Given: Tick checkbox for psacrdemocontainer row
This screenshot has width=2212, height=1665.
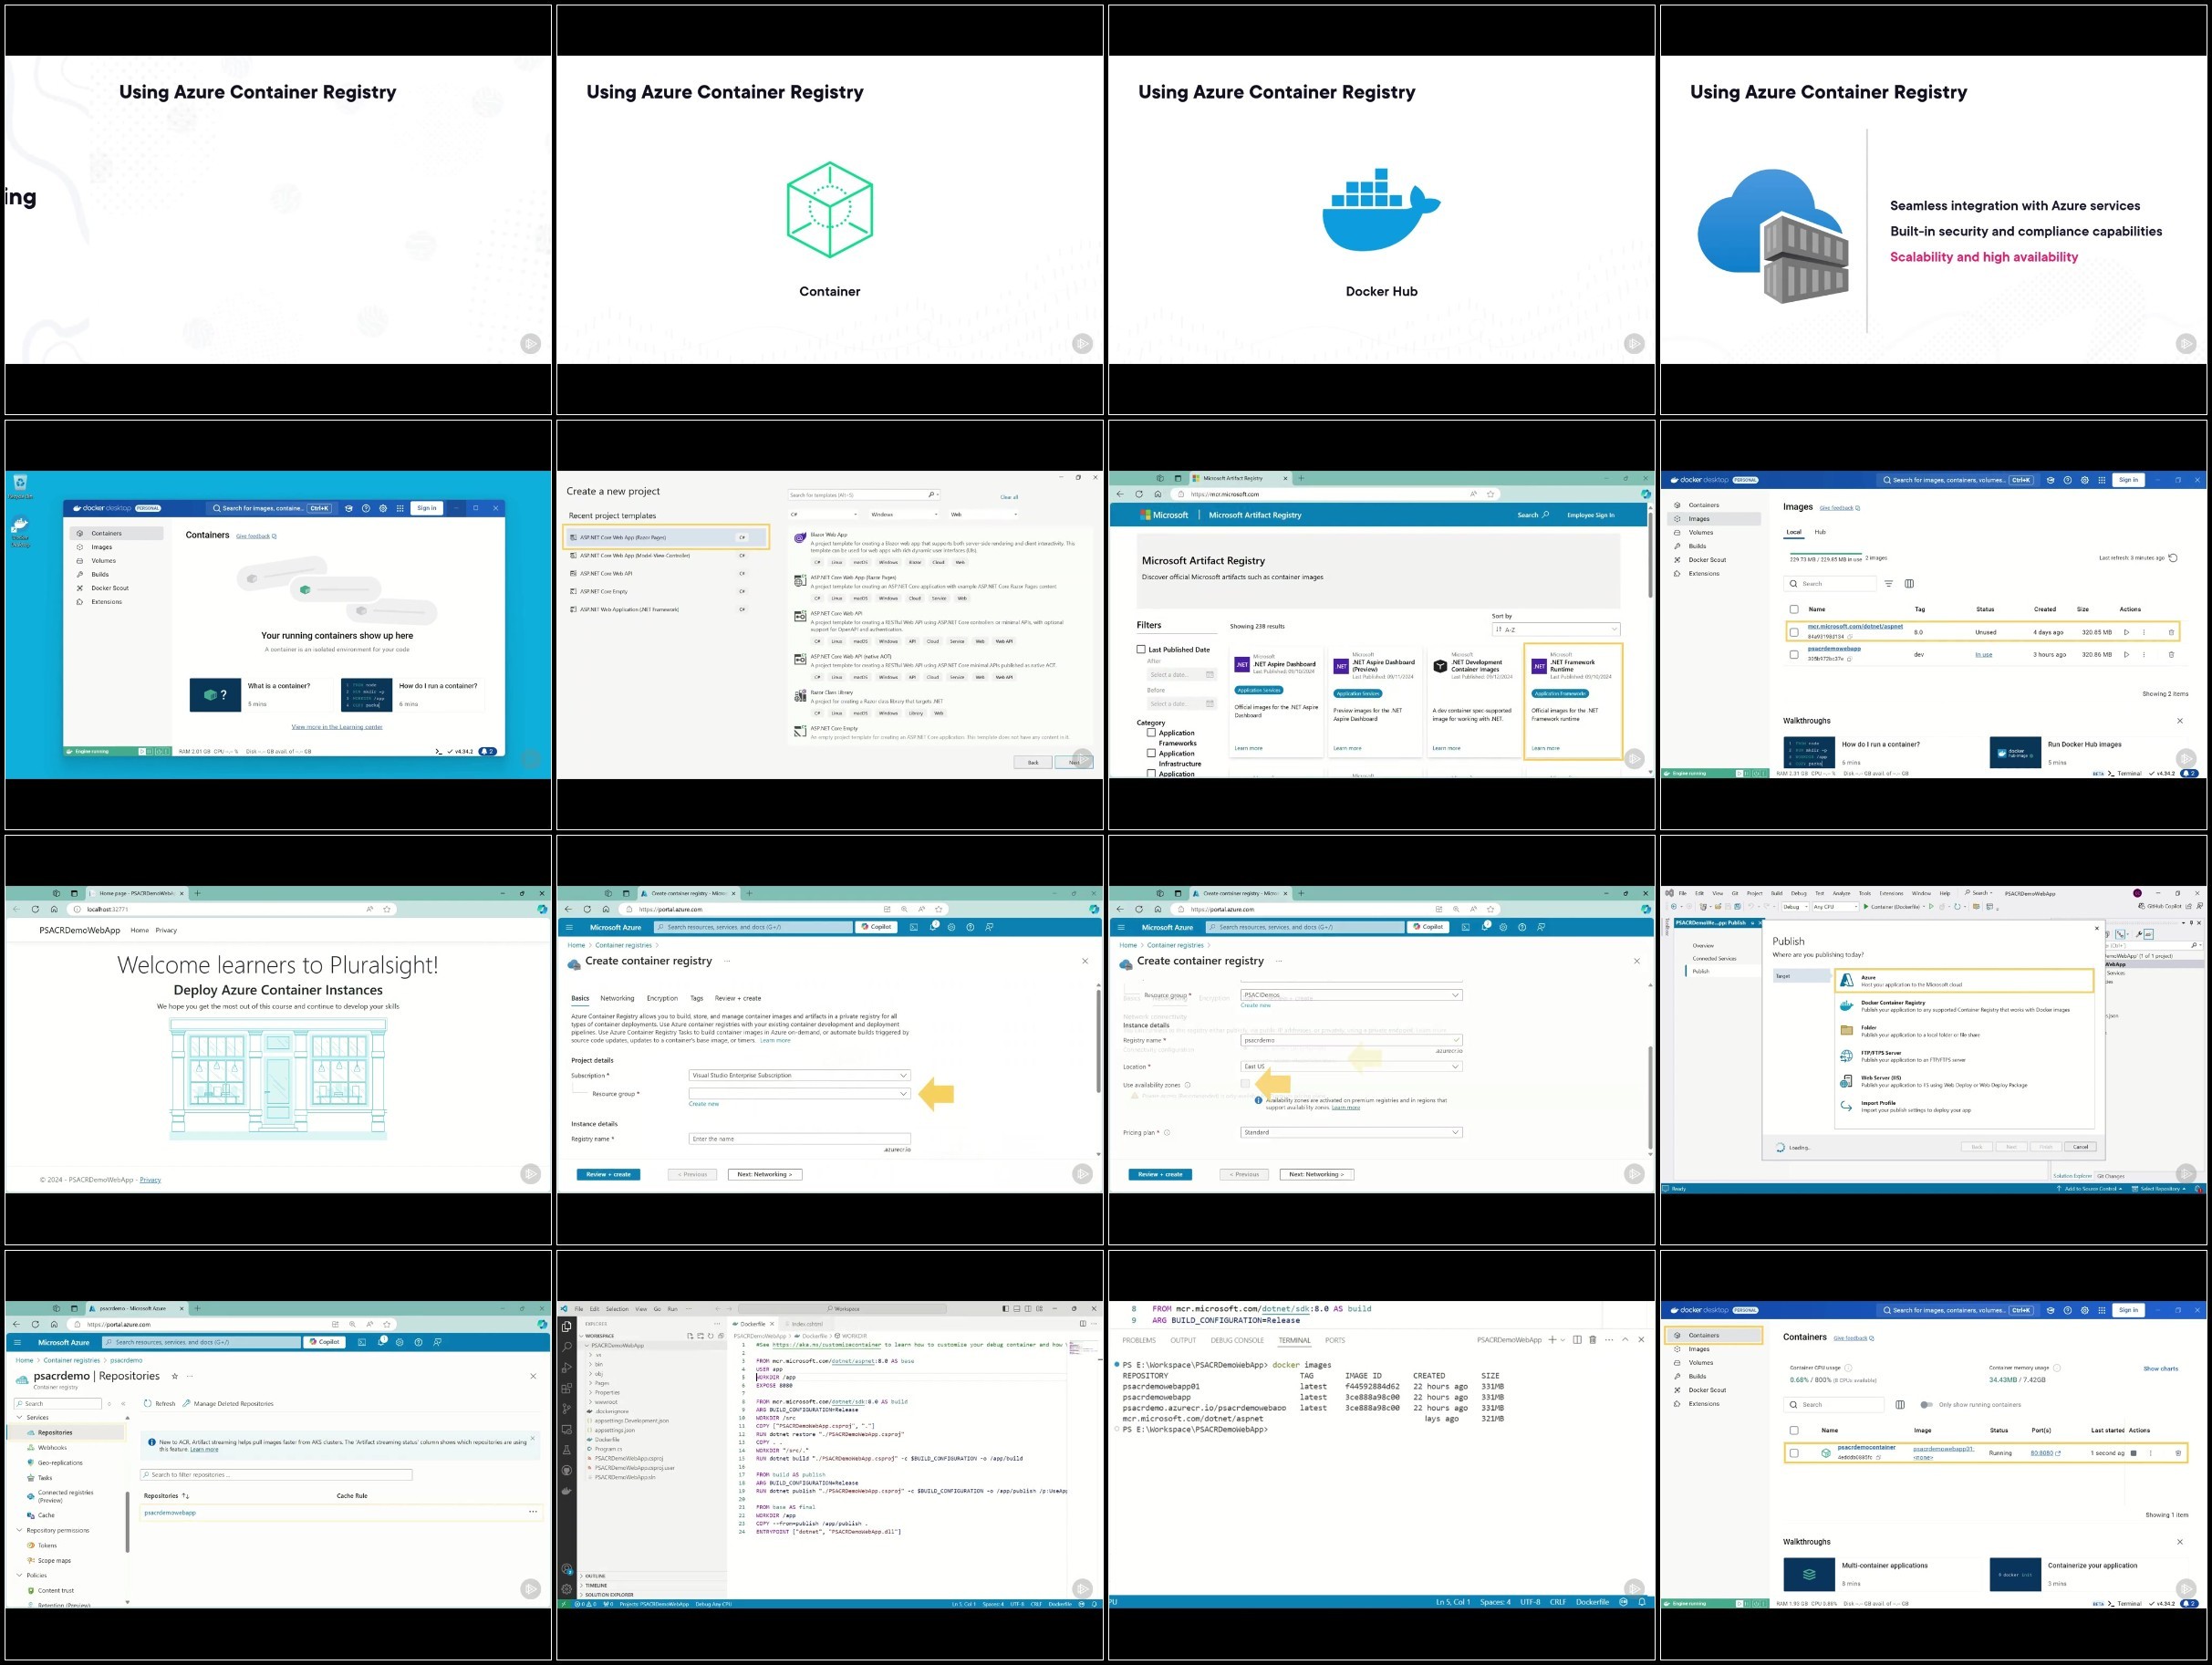Looking at the screenshot, I should pos(1794,1453).
